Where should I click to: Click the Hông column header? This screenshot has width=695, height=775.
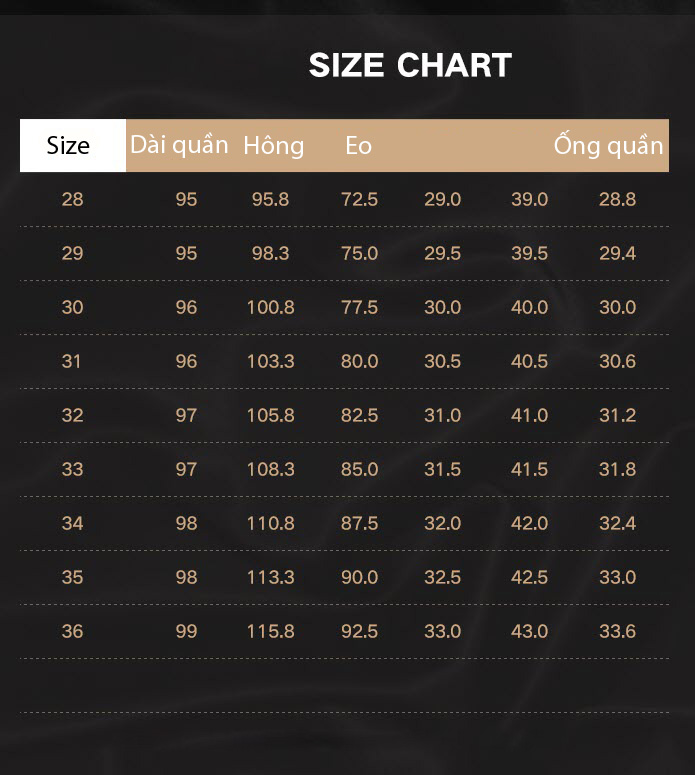coord(273,145)
